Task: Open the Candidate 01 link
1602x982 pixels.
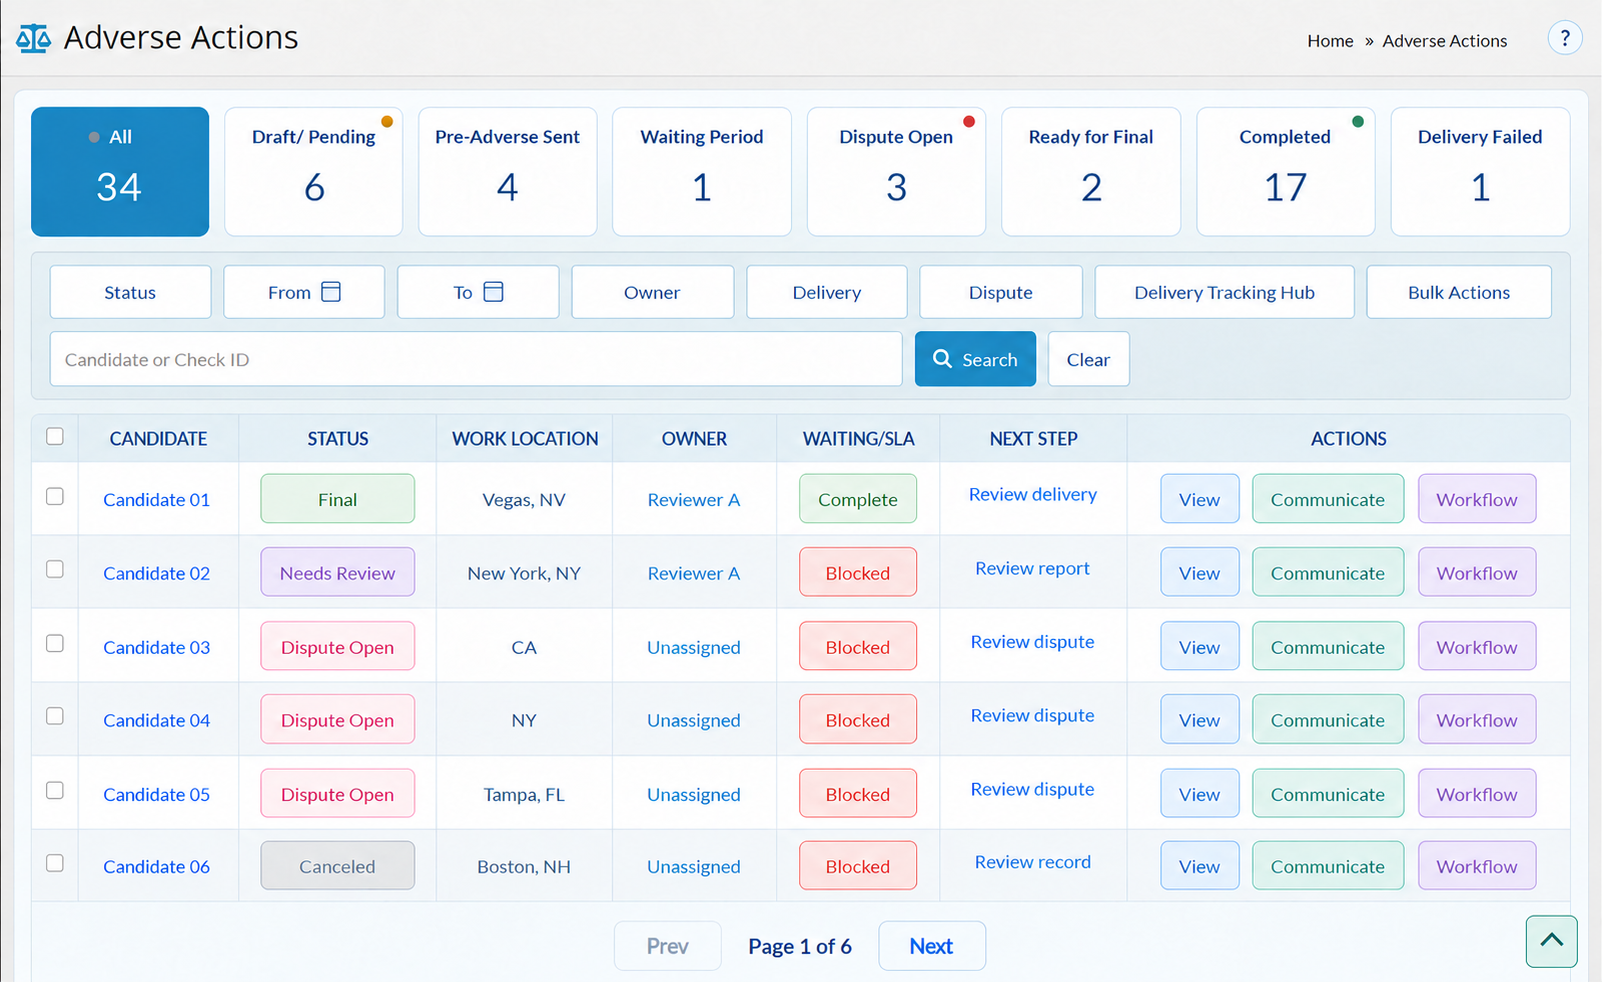Action: tap(157, 499)
